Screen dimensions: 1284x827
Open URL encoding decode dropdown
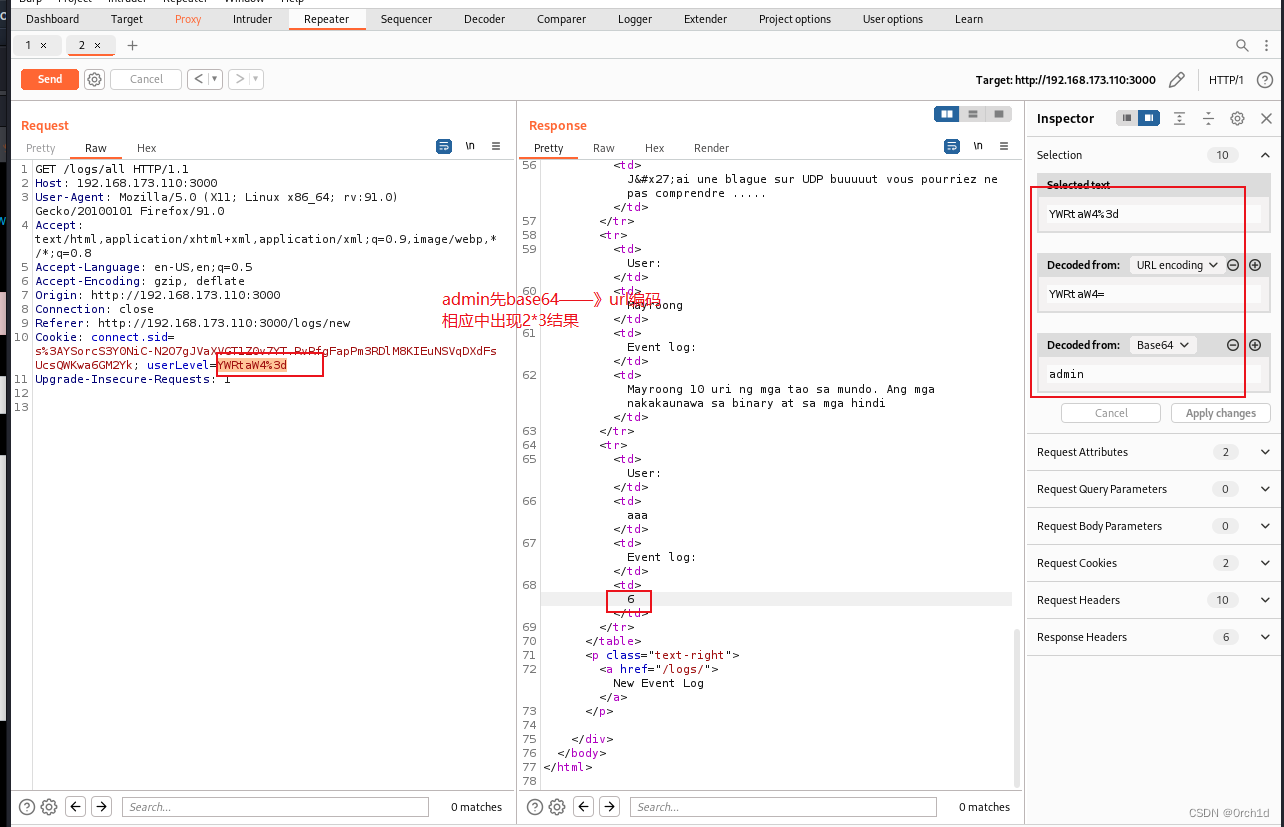1177,265
